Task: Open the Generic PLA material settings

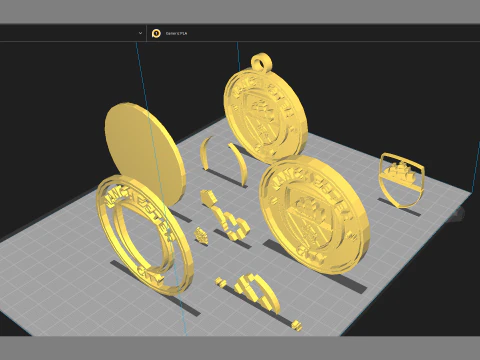Action: click(176, 34)
